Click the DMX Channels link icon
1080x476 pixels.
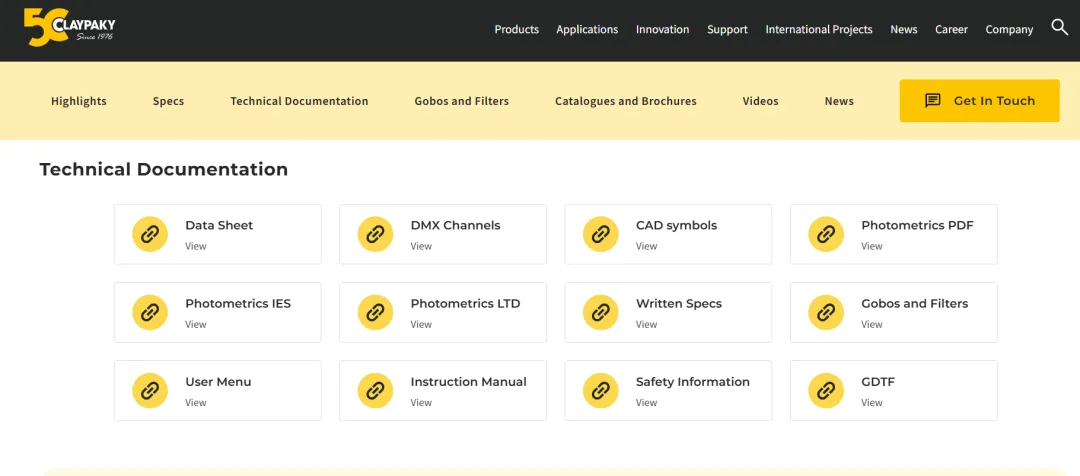click(375, 234)
